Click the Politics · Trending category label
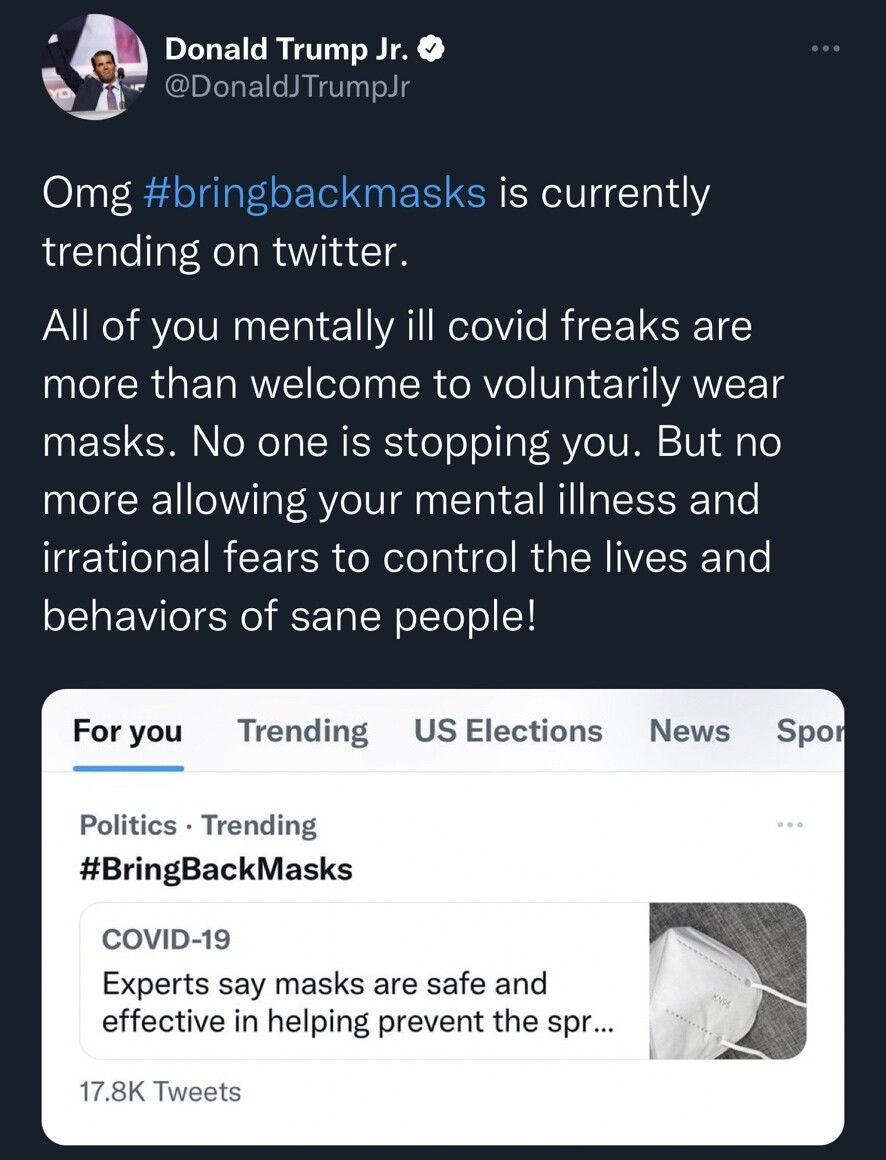Viewport: 886px width, 1160px height. tap(197, 825)
